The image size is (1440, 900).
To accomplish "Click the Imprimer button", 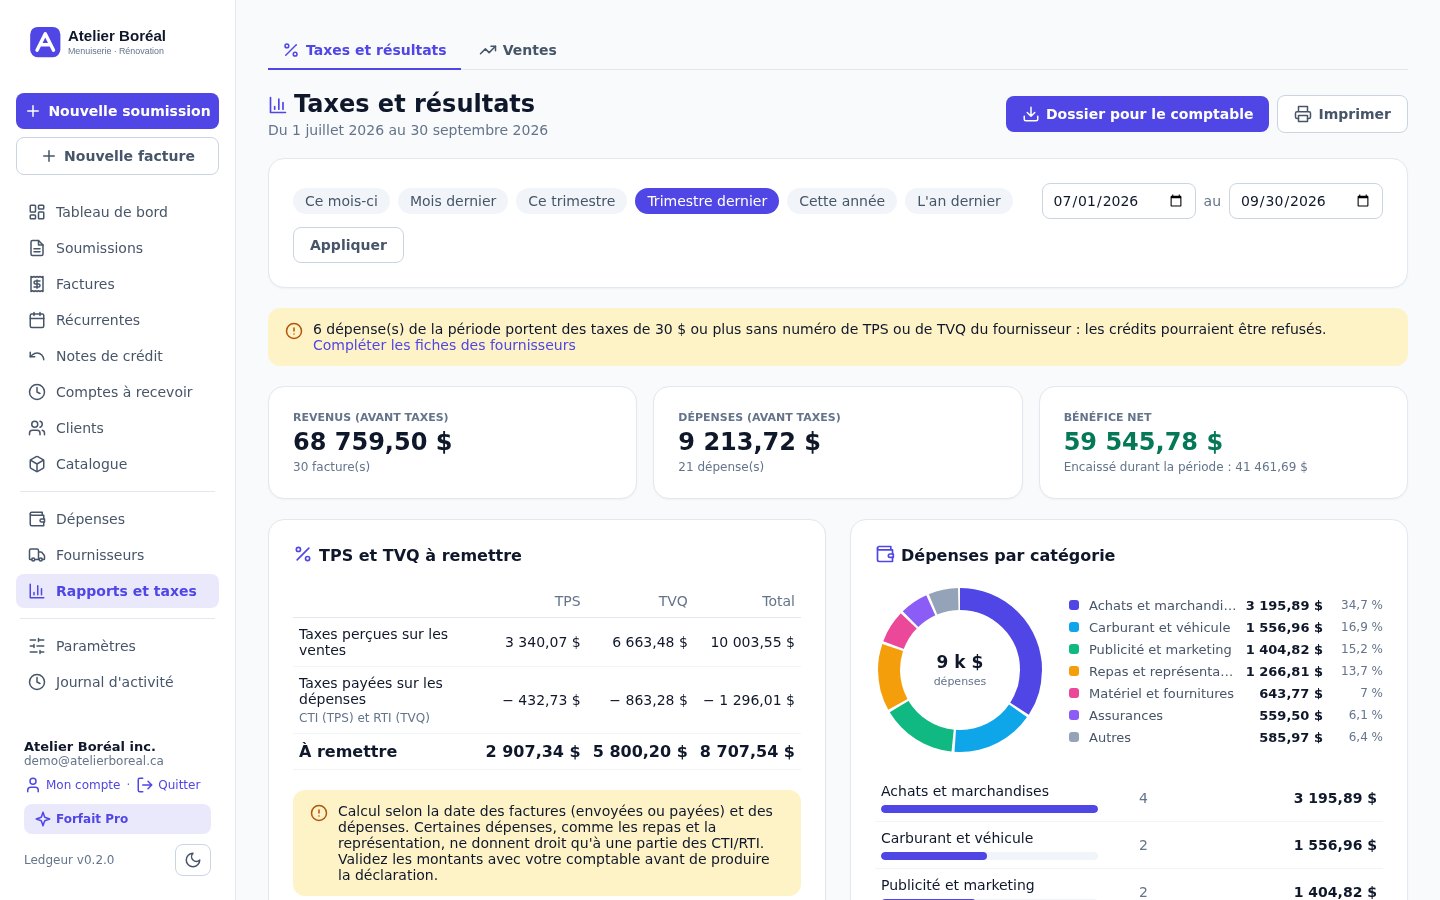I will (x=1342, y=114).
